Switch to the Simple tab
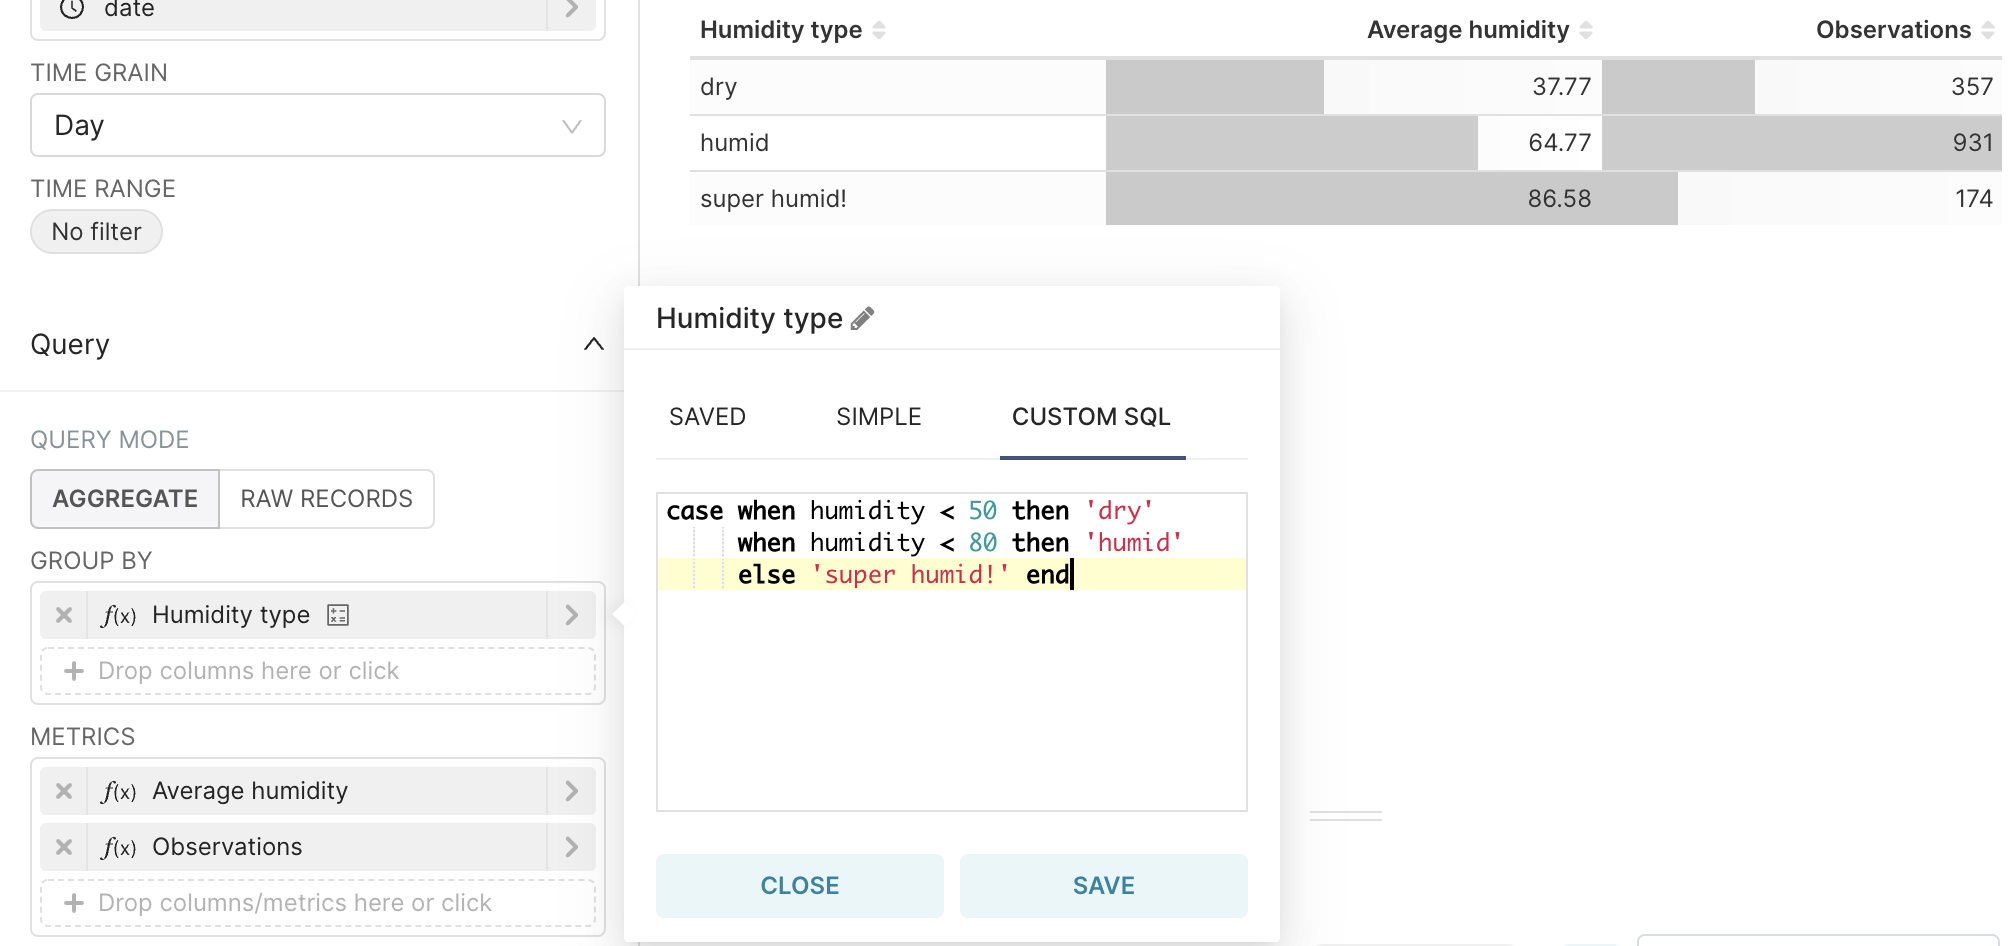 tap(878, 417)
